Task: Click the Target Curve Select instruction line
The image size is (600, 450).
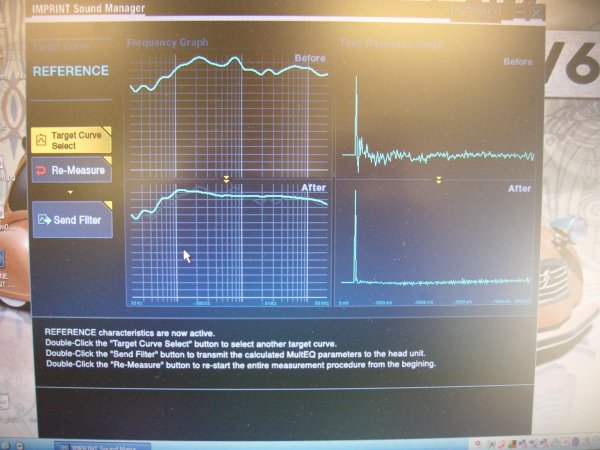Action: 191,344
